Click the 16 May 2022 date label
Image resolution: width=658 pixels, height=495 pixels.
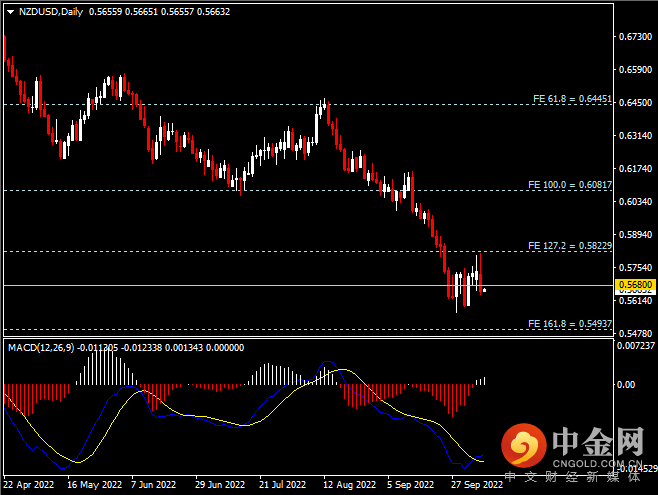(x=94, y=485)
